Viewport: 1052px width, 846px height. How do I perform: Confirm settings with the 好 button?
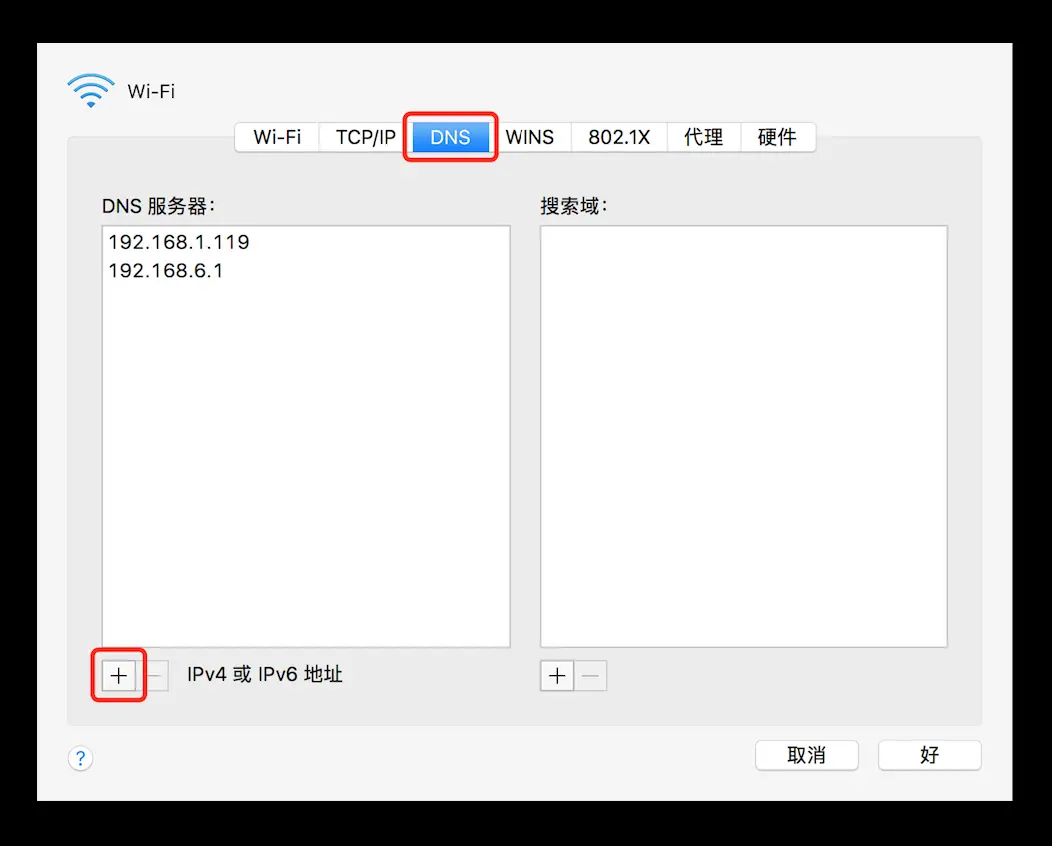point(929,755)
